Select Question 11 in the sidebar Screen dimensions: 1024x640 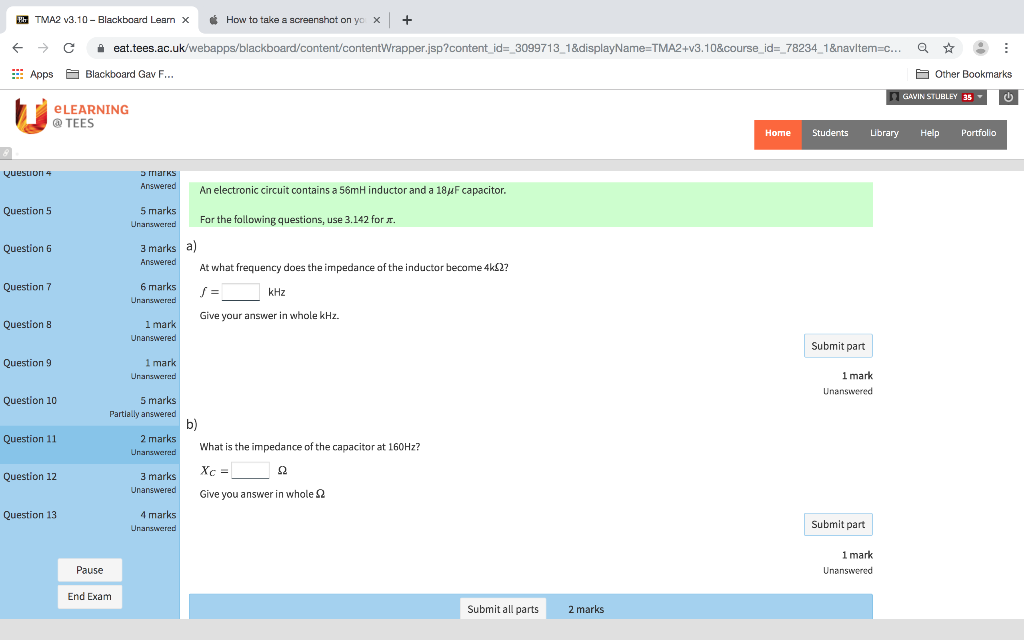tap(89, 445)
